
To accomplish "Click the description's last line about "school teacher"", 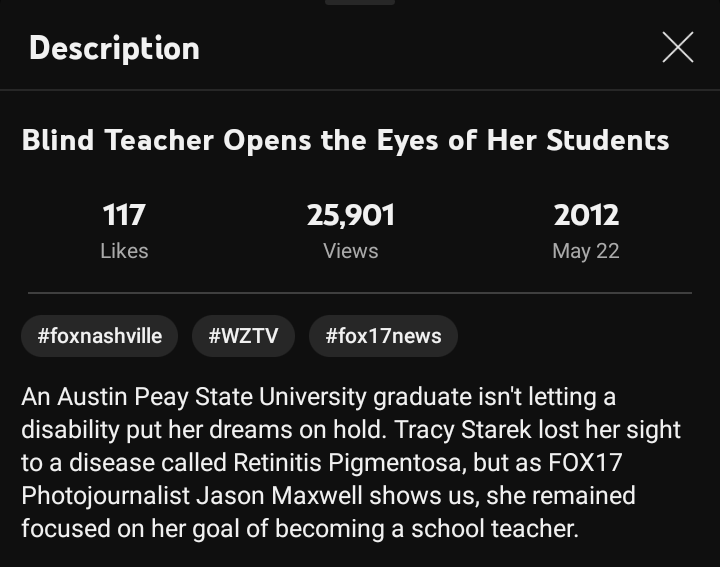I will click(300, 529).
